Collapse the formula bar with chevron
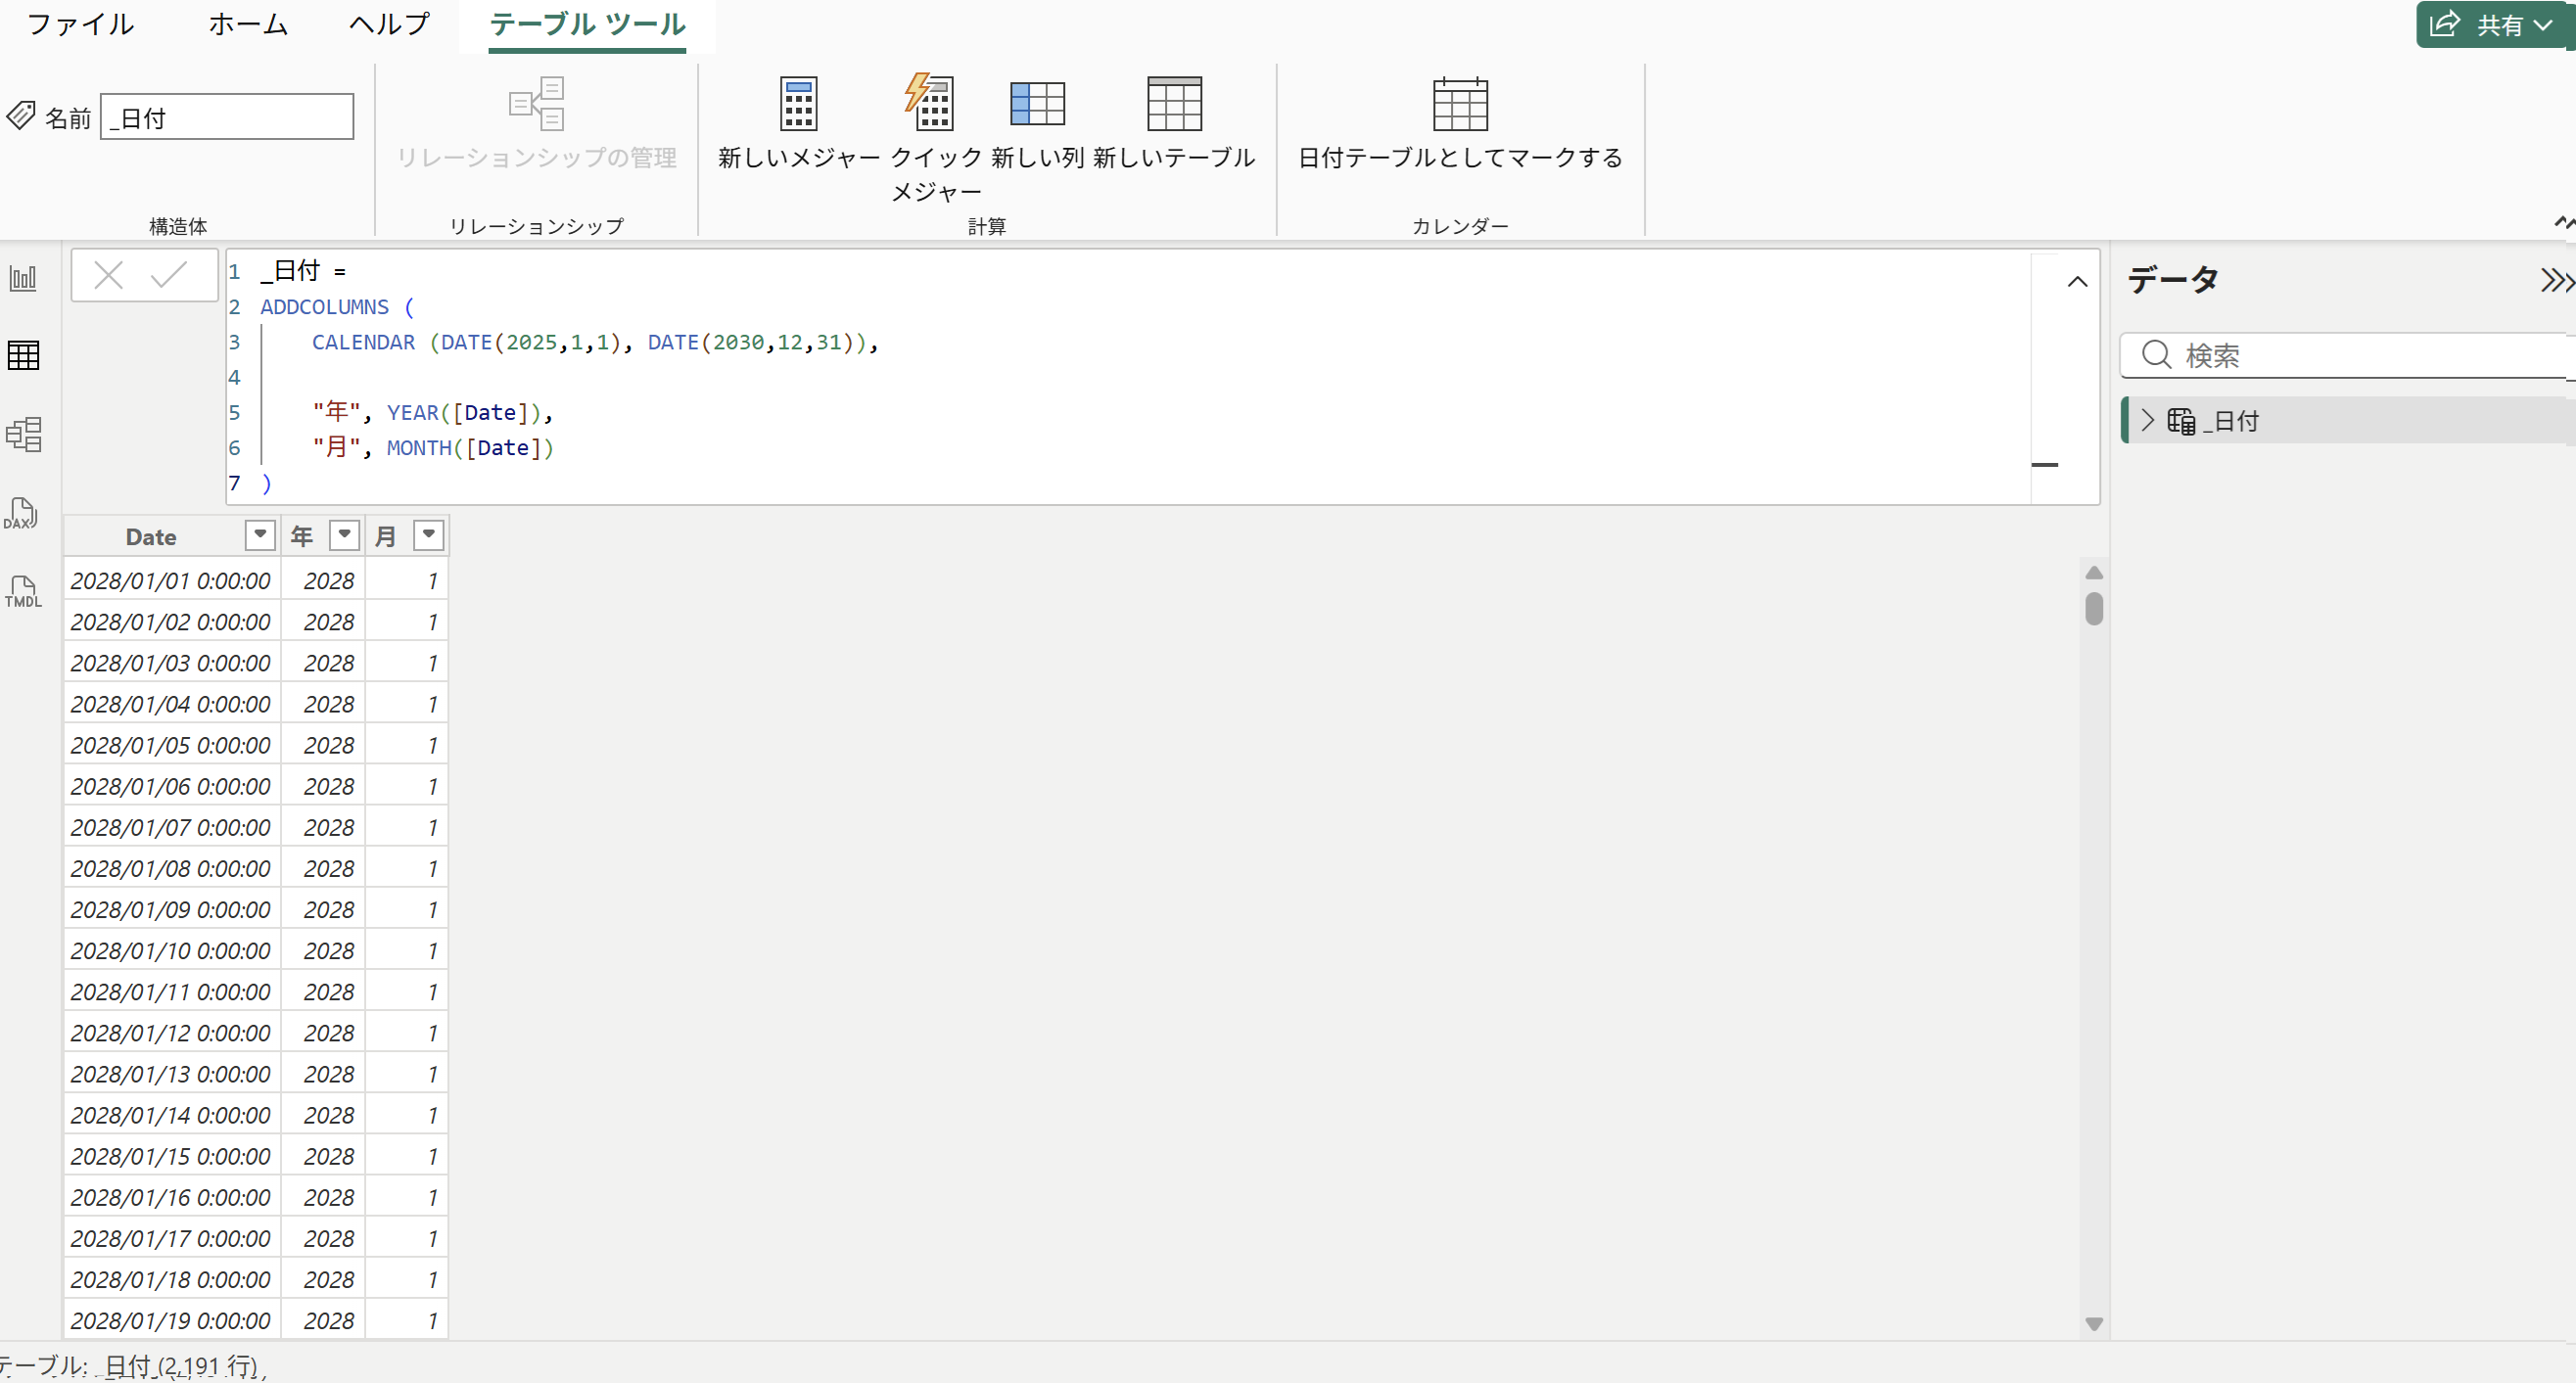 pos(2076,282)
